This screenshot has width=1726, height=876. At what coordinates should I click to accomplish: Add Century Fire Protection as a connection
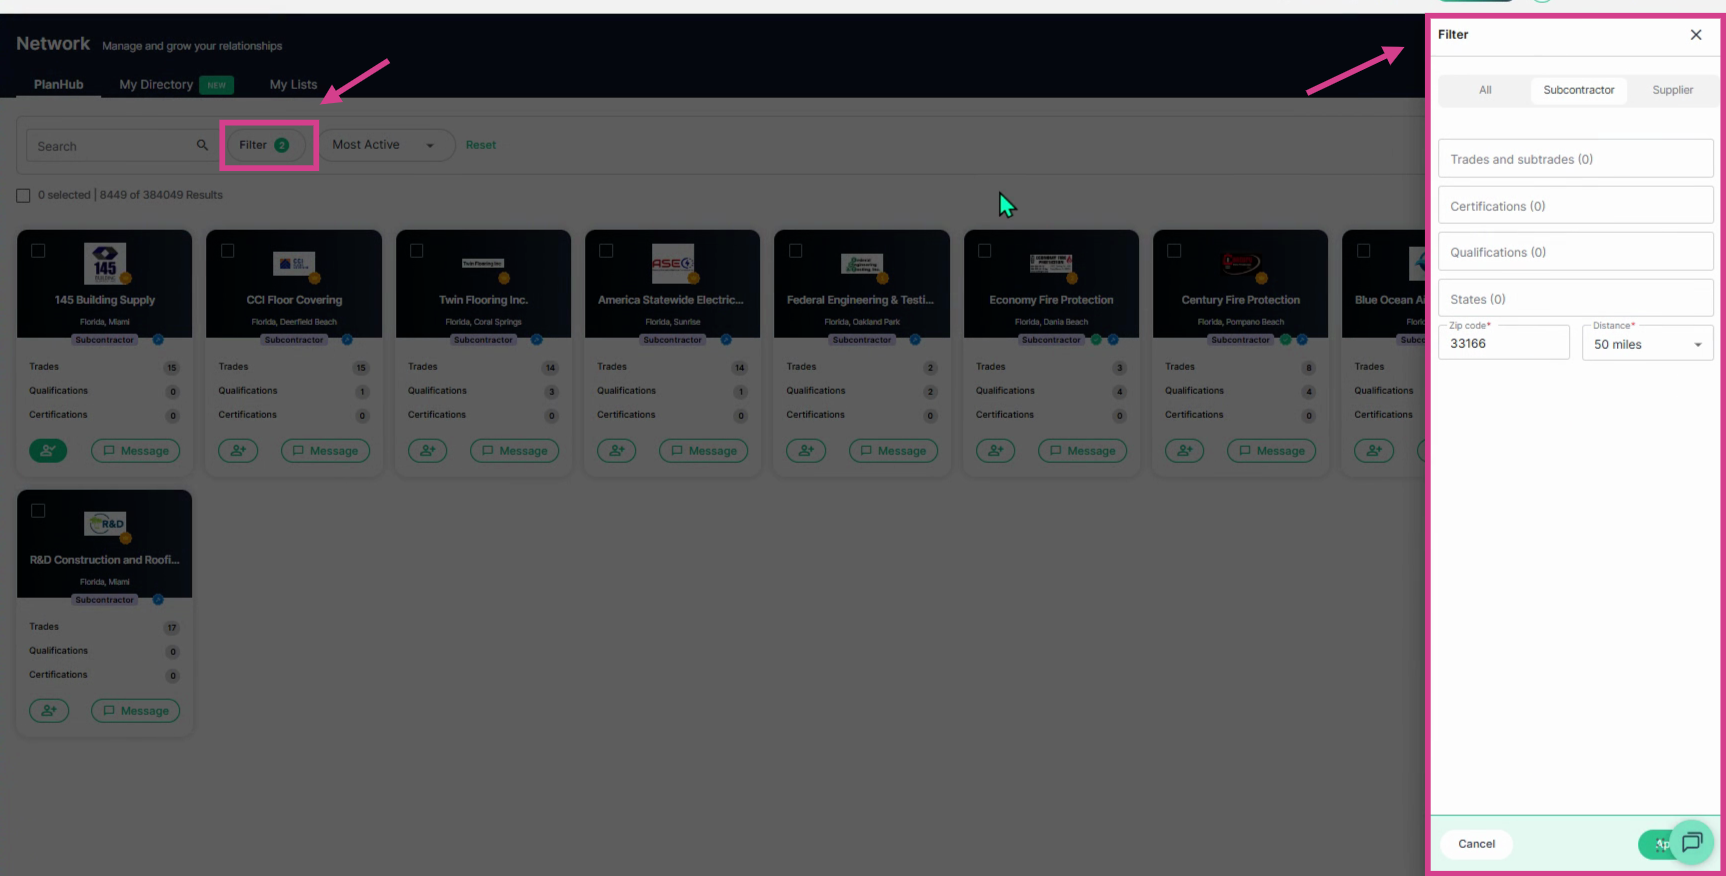tap(1184, 451)
